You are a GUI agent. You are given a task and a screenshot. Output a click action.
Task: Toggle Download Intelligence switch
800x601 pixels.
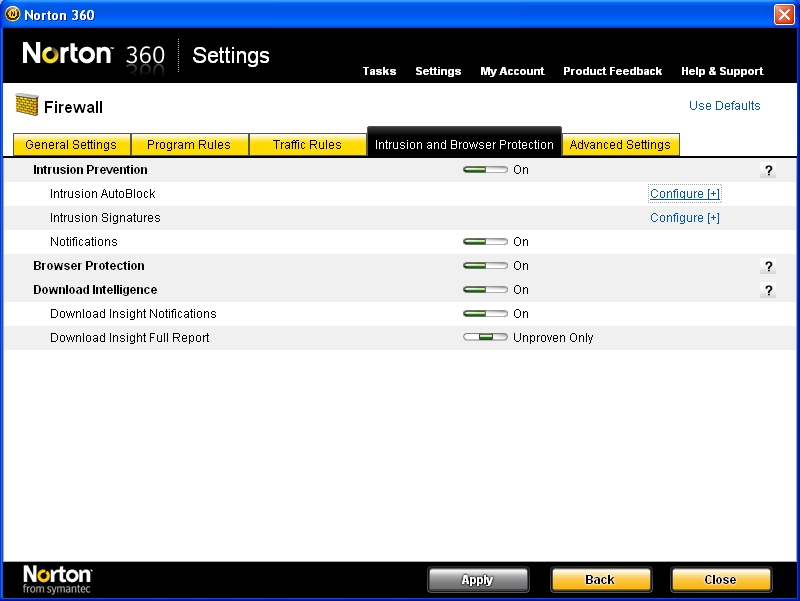point(485,290)
